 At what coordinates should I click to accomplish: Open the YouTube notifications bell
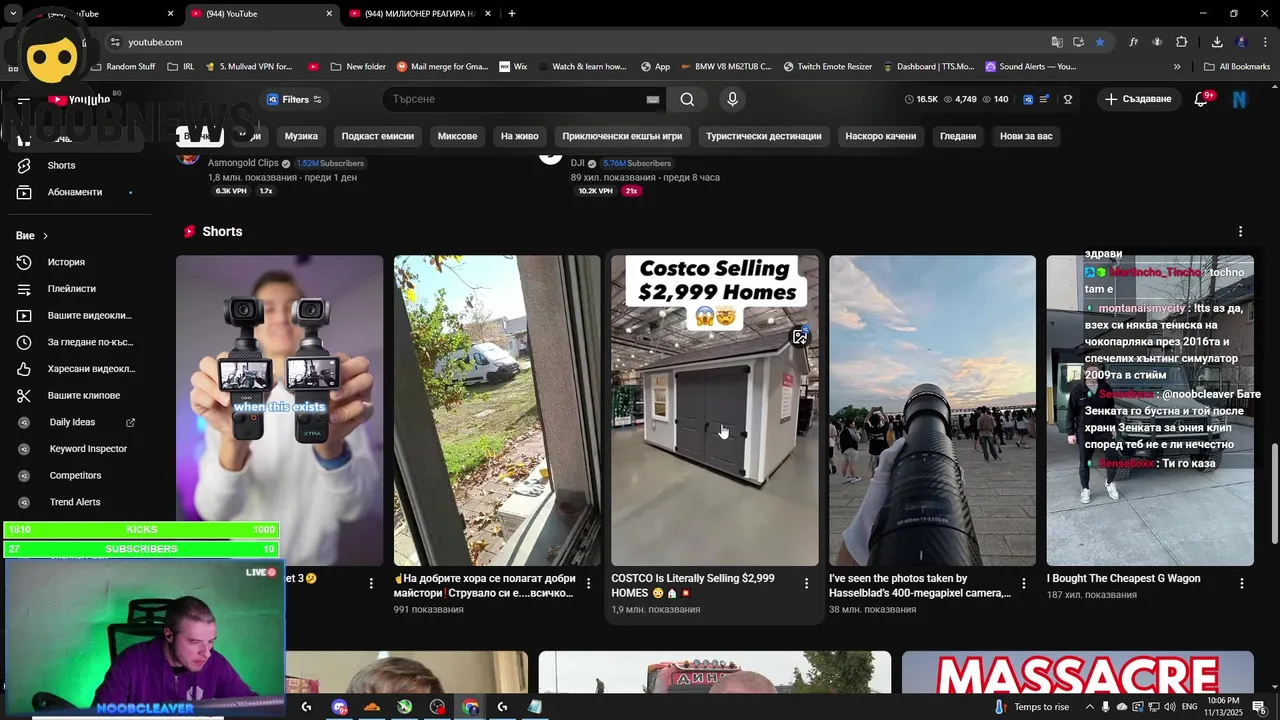[1203, 99]
